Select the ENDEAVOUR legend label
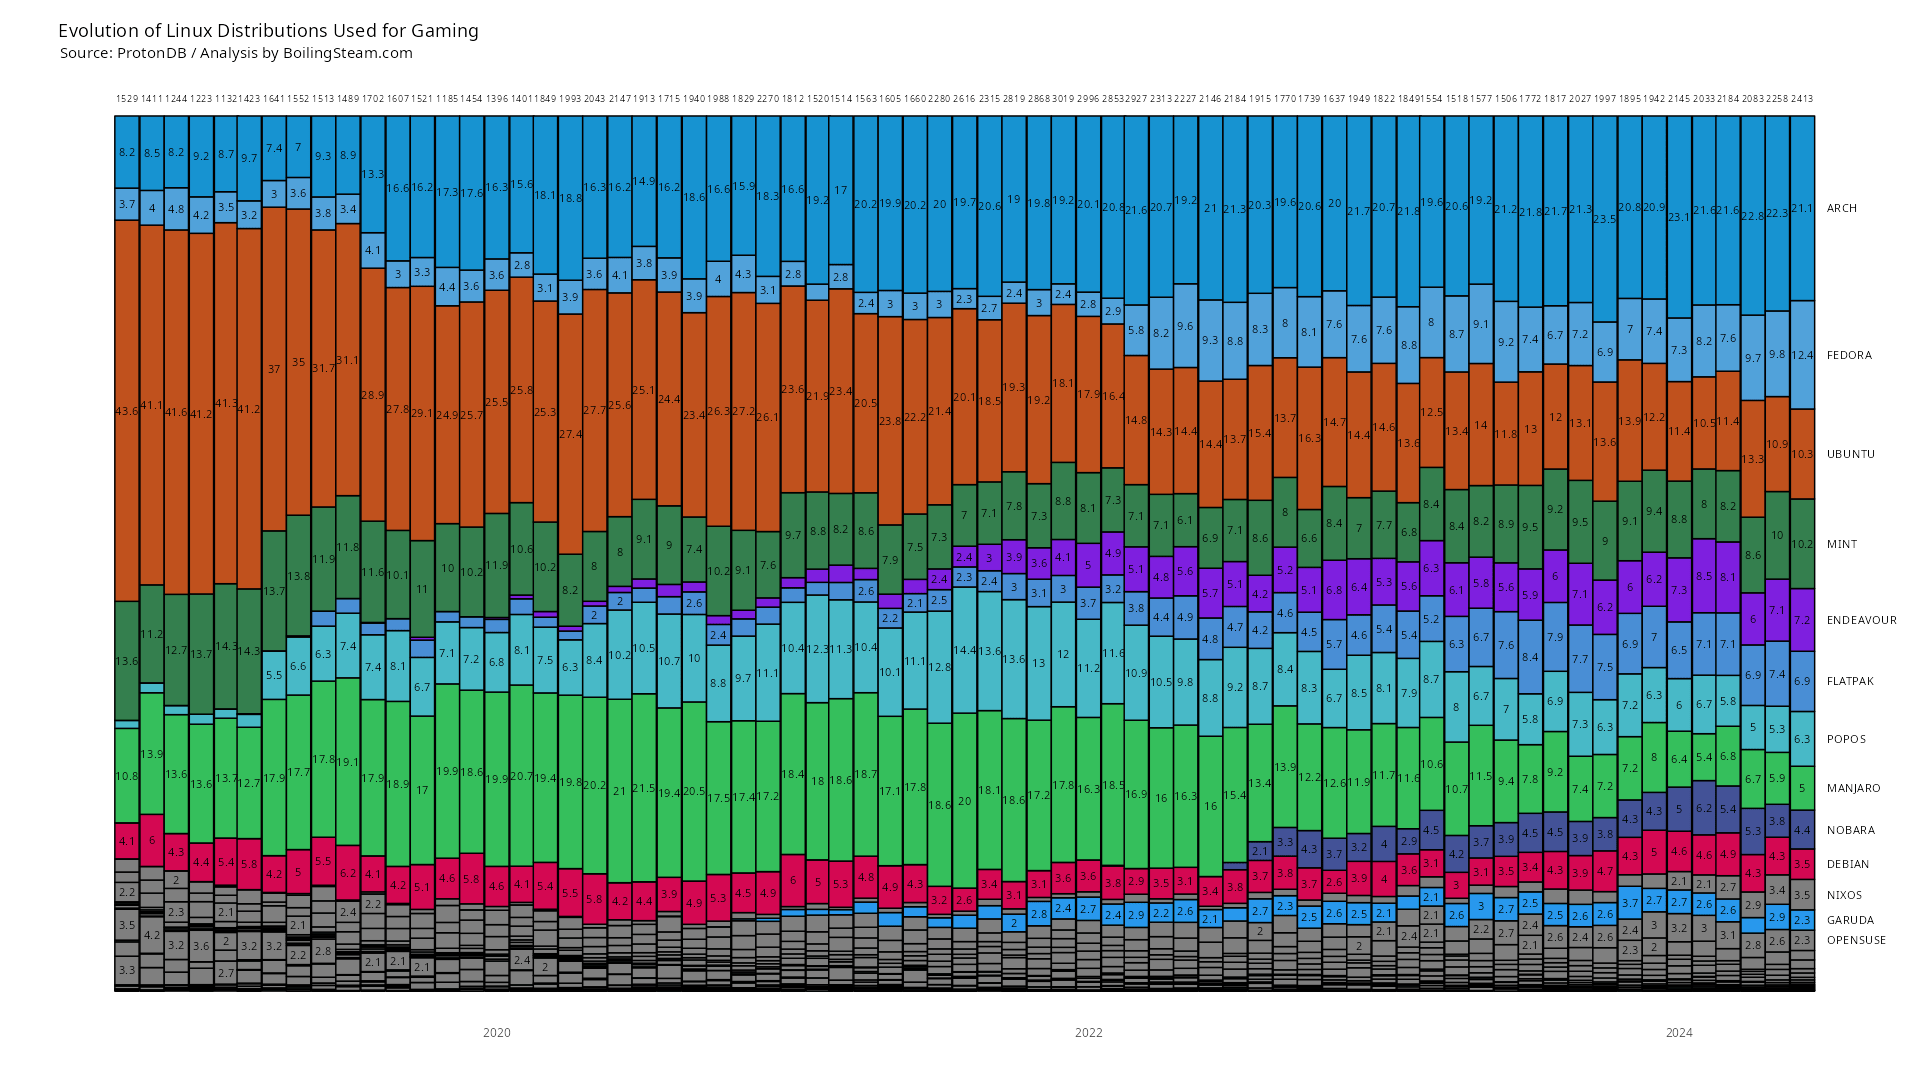Image resolution: width=1920 pixels, height=1080 pixels. click(1861, 620)
